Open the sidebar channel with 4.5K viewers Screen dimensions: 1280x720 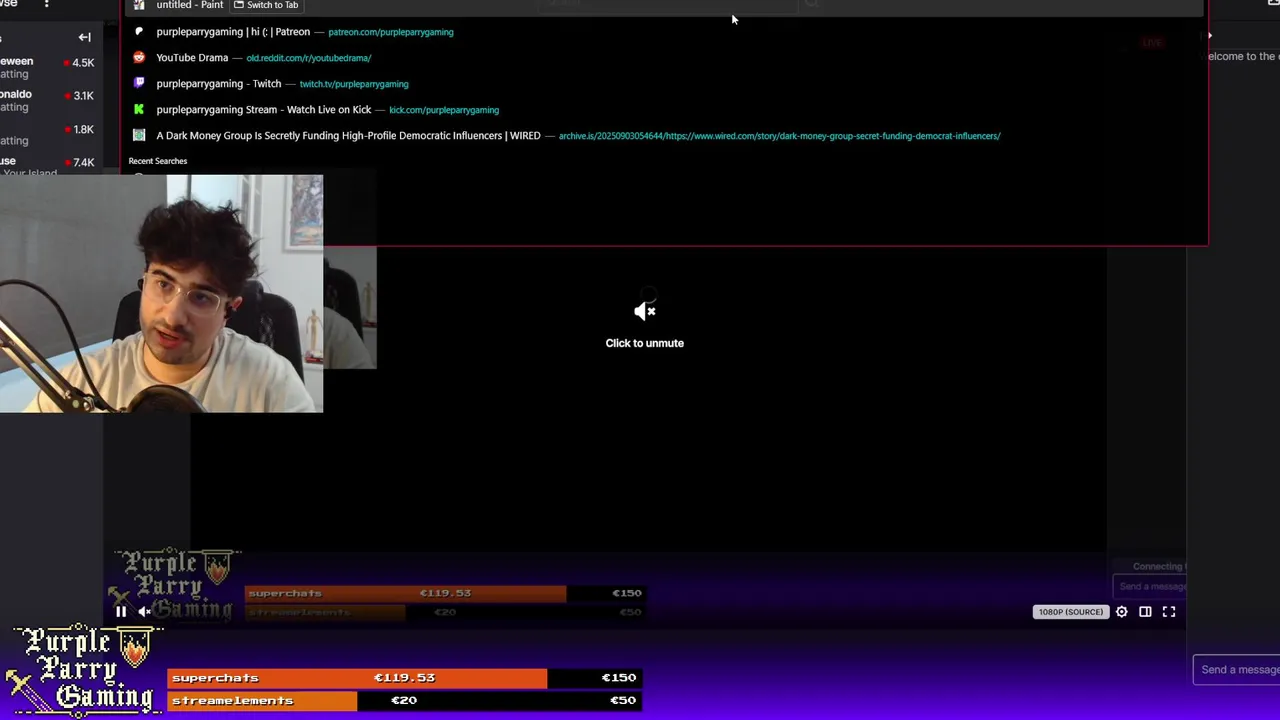(x=50, y=67)
